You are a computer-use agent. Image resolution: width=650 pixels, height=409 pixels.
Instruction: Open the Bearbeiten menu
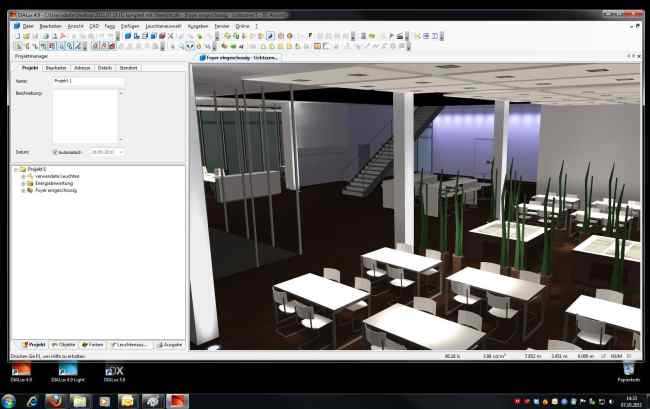point(50,26)
